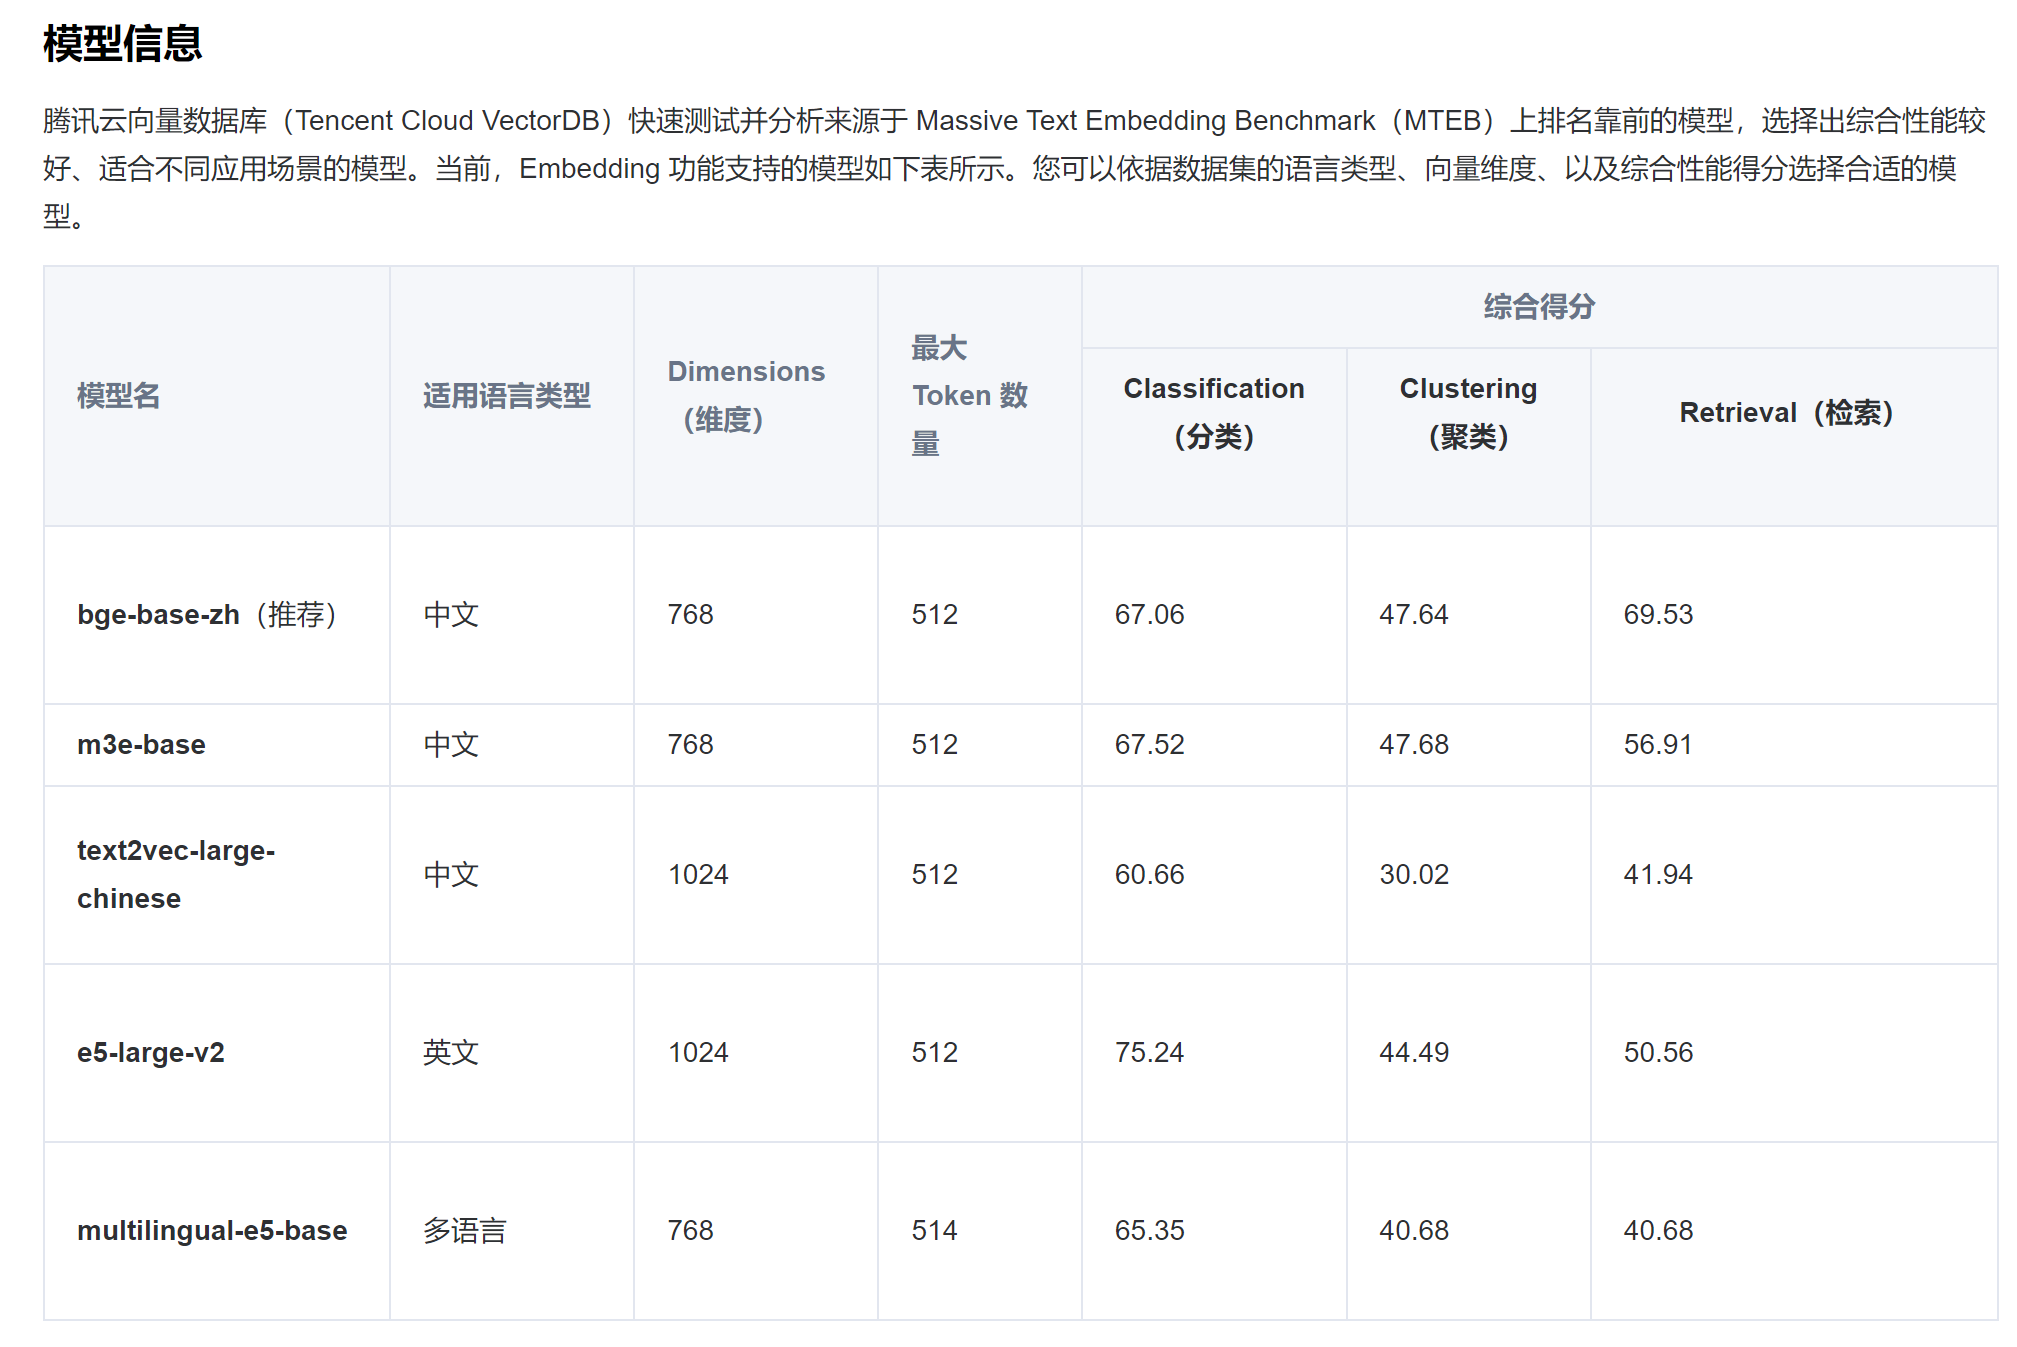Click the Clustering (聚类) subheader
This screenshot has width=2017, height=1347.
[x=1467, y=412]
